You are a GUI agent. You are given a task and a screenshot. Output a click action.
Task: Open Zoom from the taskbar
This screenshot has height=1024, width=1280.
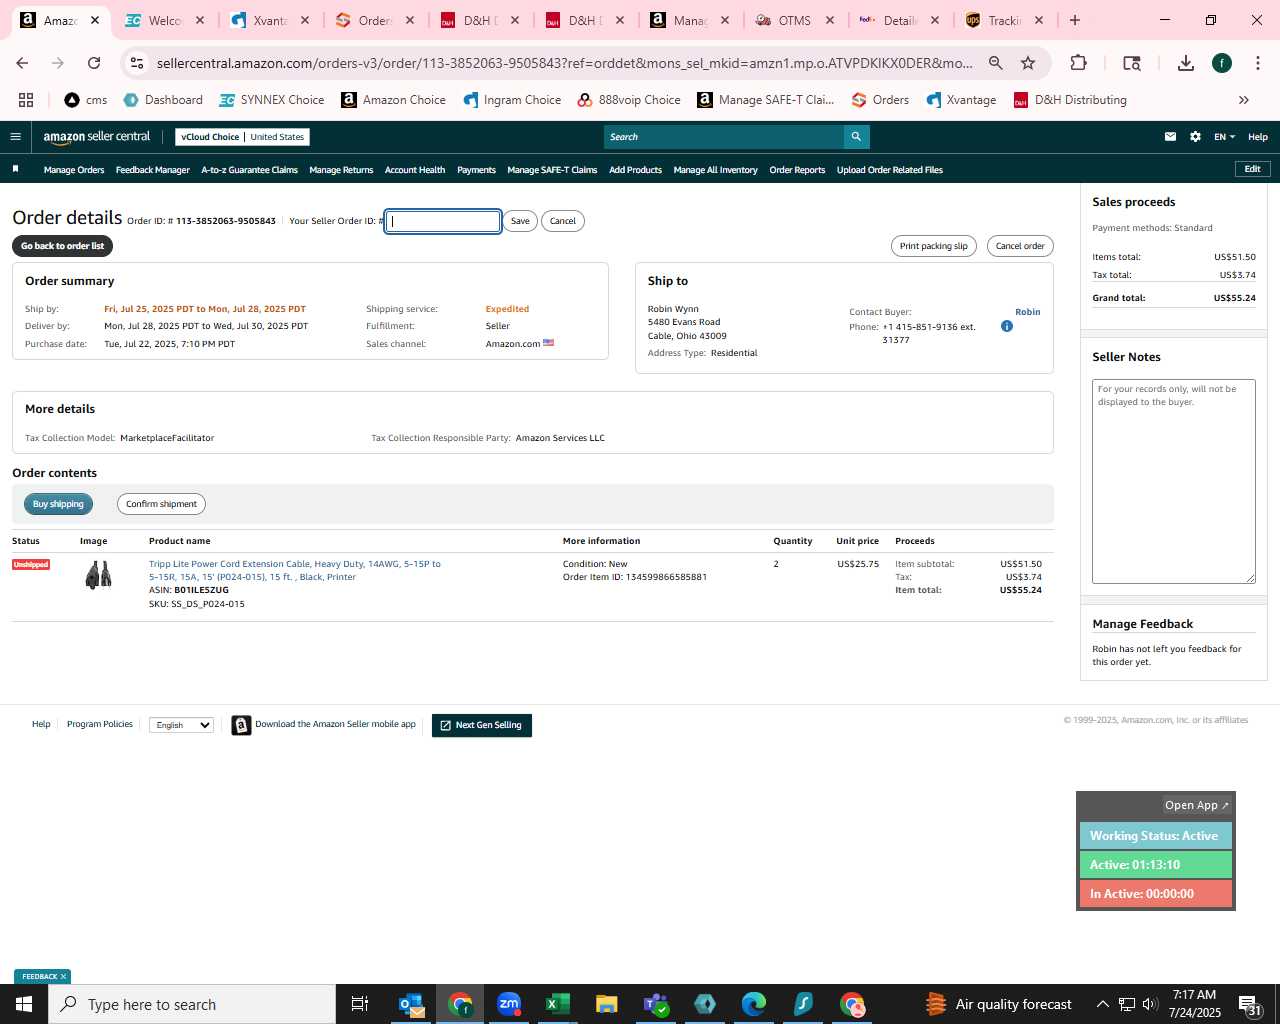(x=509, y=1004)
